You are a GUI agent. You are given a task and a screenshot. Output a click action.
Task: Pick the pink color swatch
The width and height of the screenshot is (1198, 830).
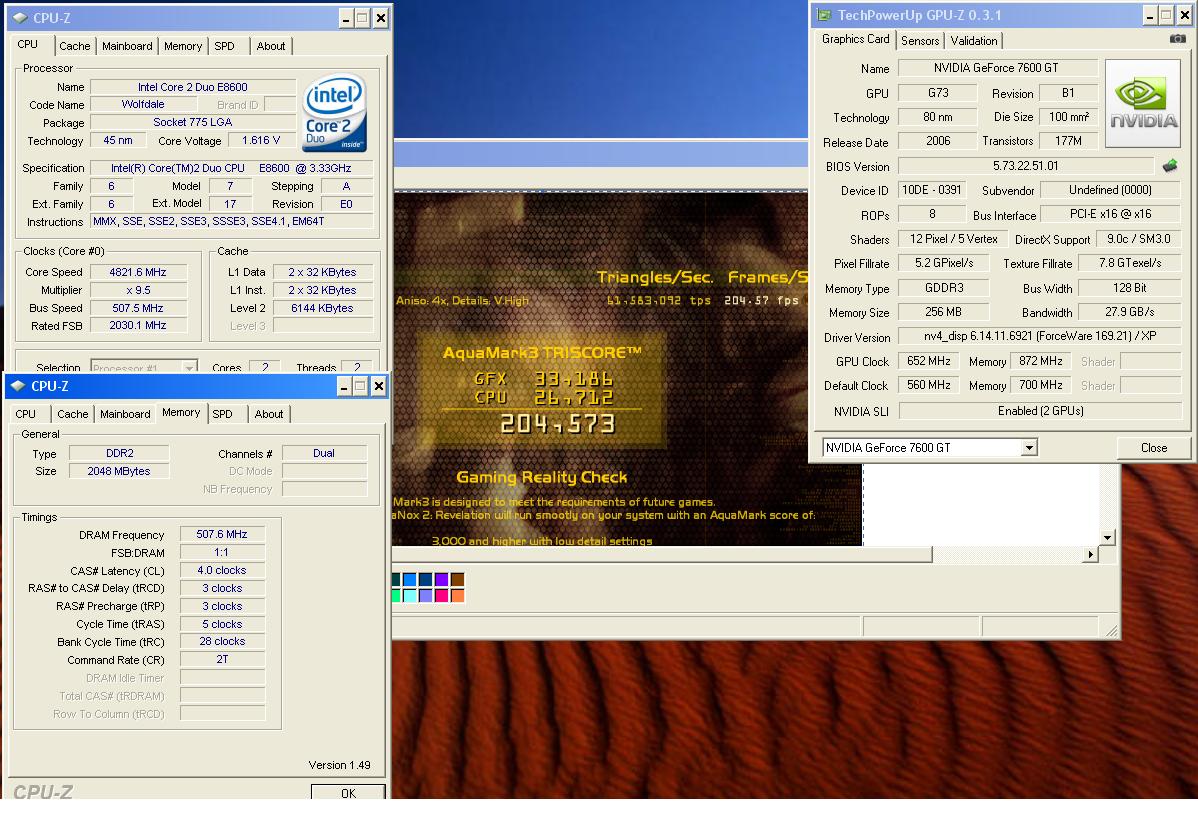(x=442, y=595)
